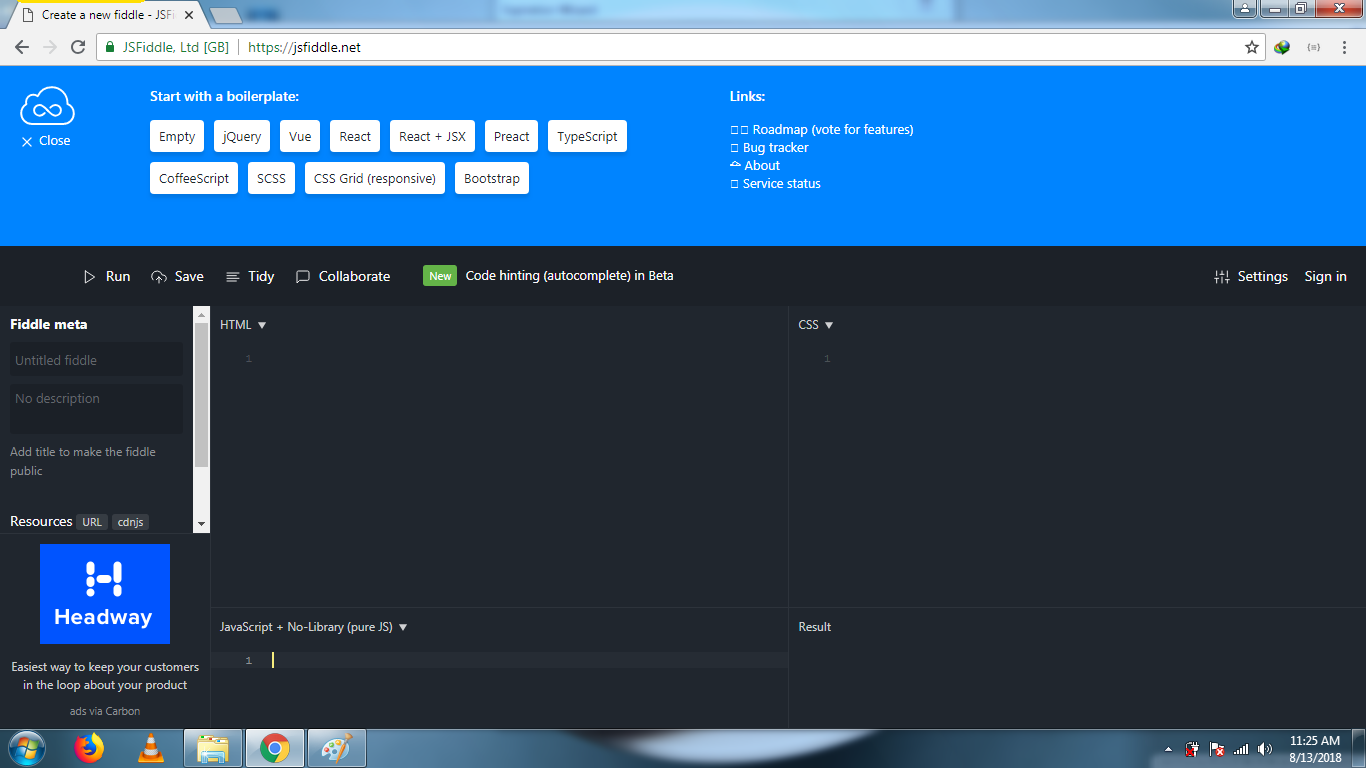Open the JavaScript library dropdown
Image resolution: width=1366 pixels, height=768 pixels.
coord(403,627)
